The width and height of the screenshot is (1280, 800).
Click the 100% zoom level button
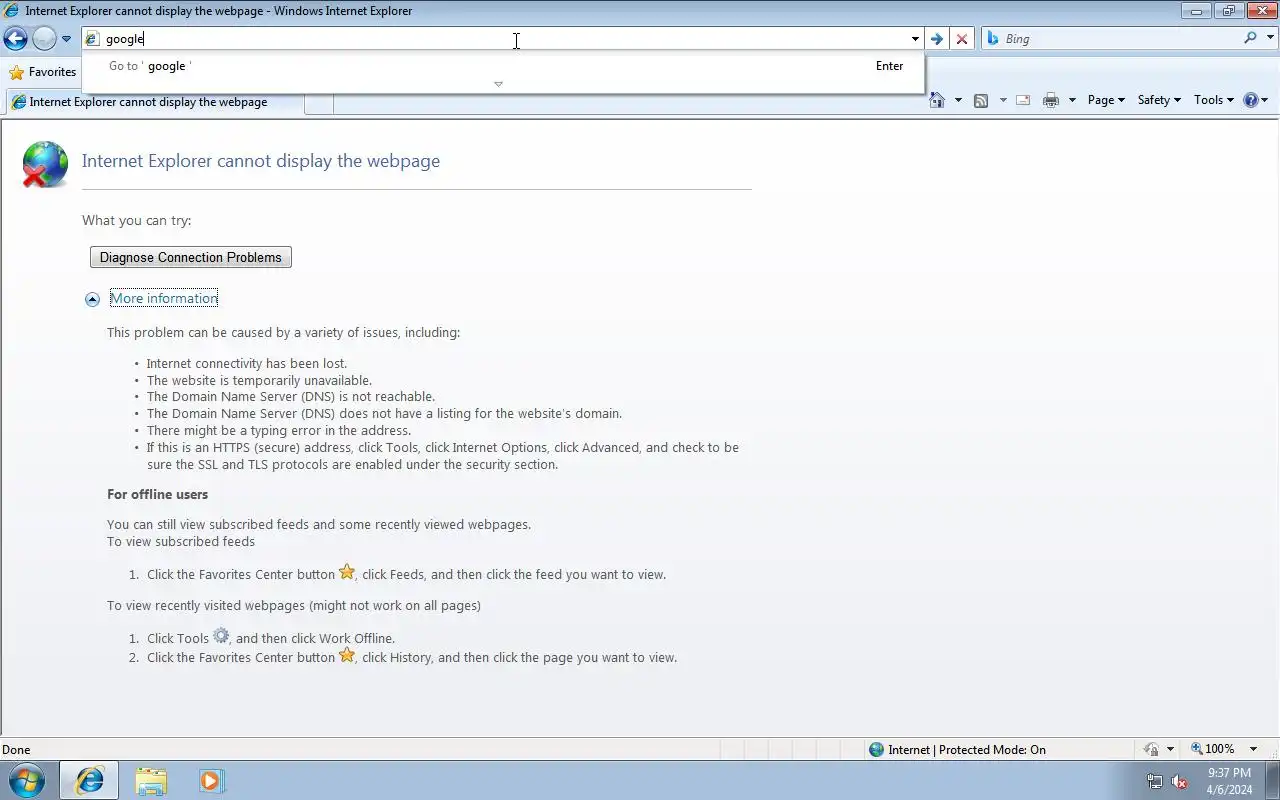click(x=1213, y=749)
